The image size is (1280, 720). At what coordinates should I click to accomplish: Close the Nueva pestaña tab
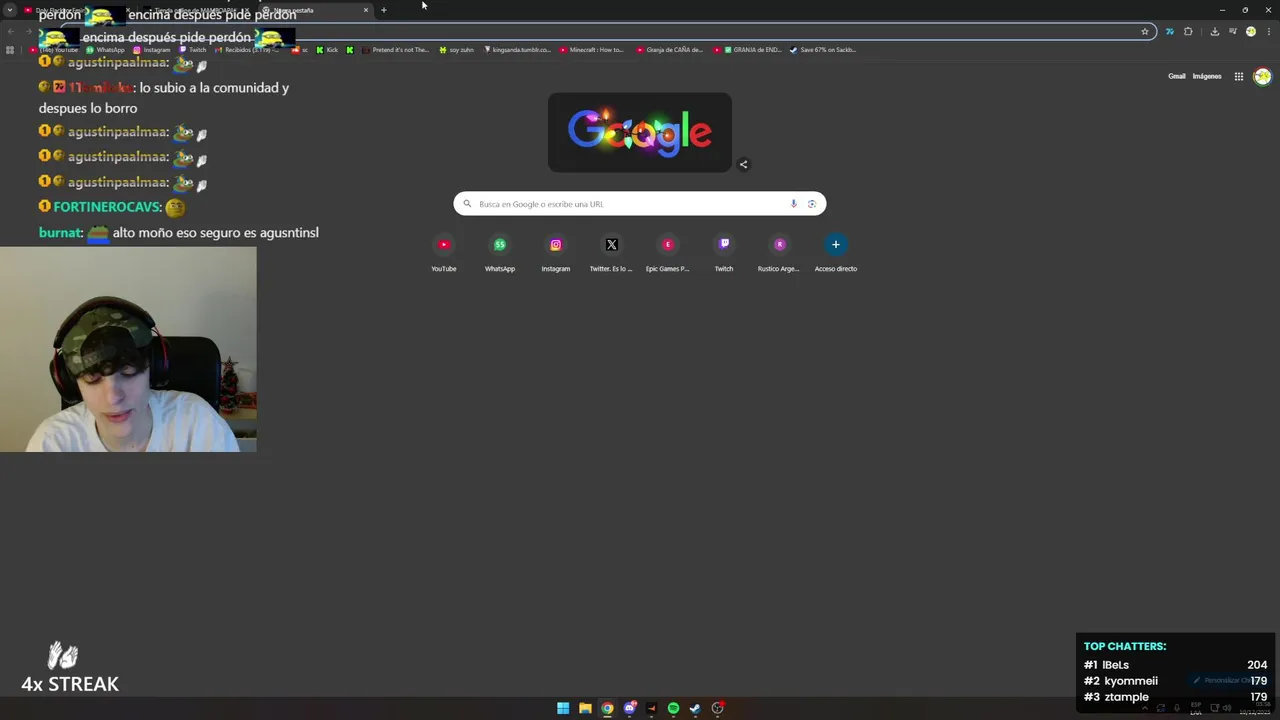click(366, 10)
